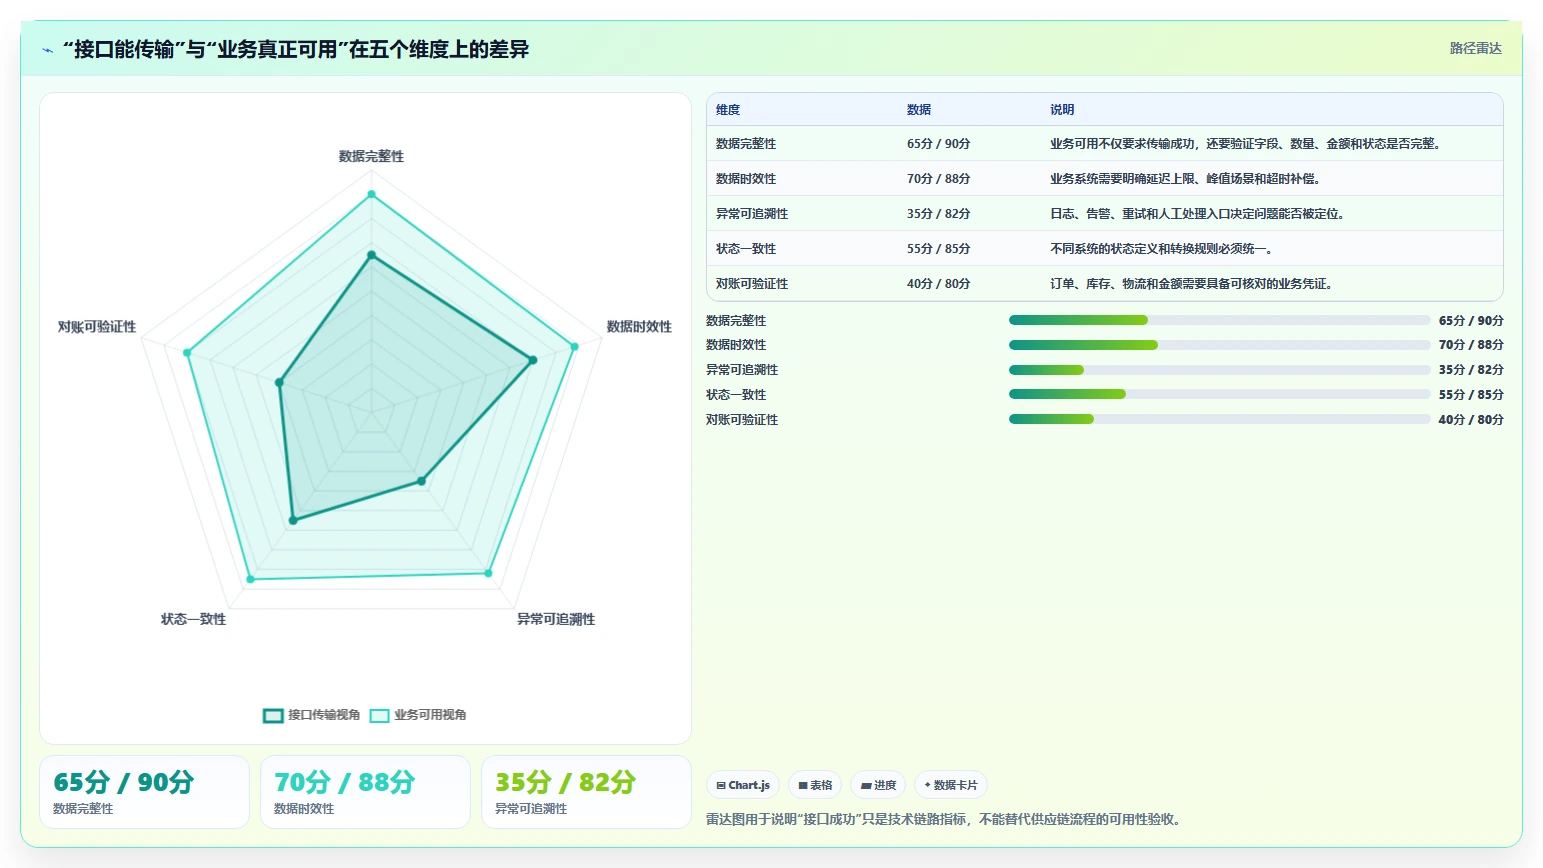Click the description starting 不同系统的状态定义

pos(1163,249)
